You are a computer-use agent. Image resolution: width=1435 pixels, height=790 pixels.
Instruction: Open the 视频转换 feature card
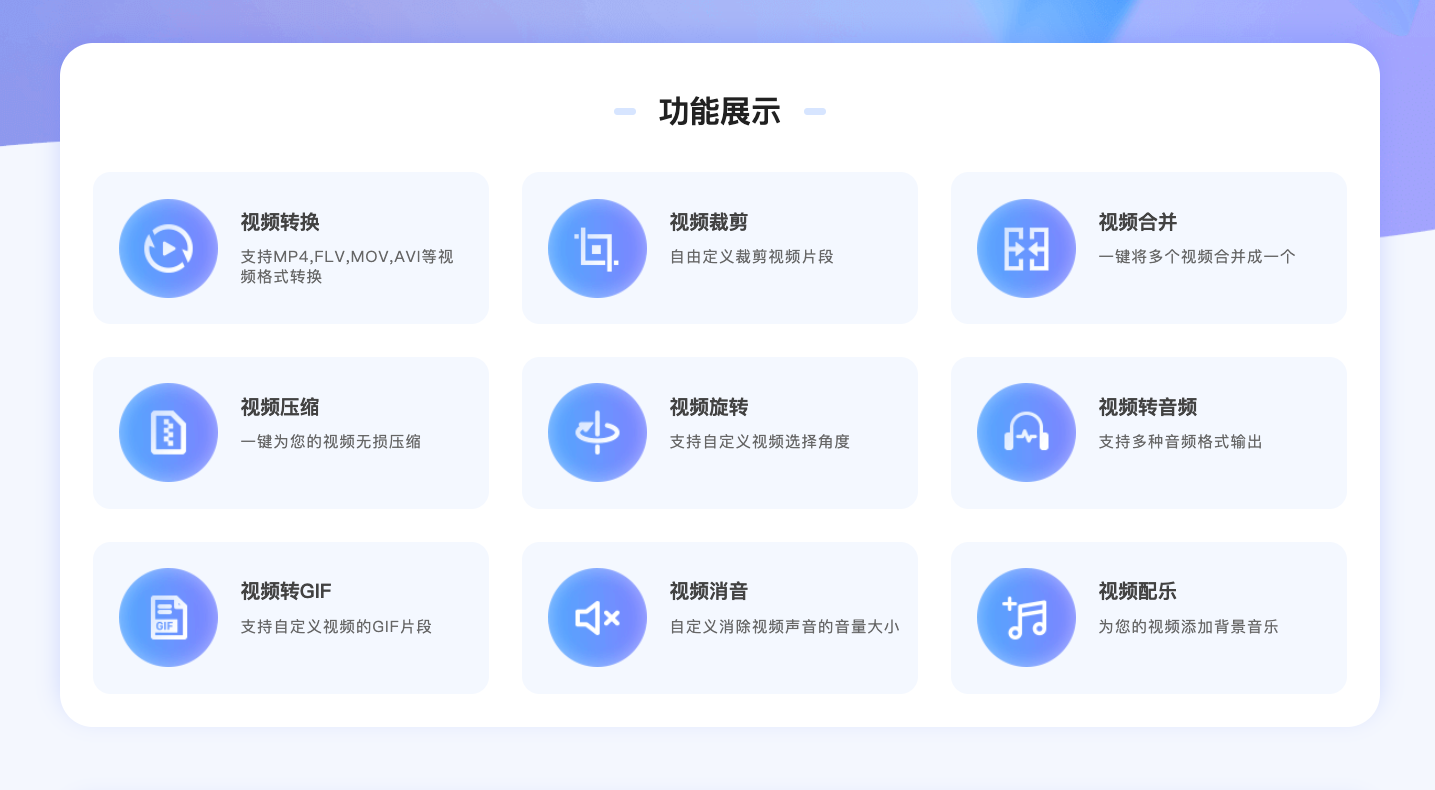[x=290, y=248]
